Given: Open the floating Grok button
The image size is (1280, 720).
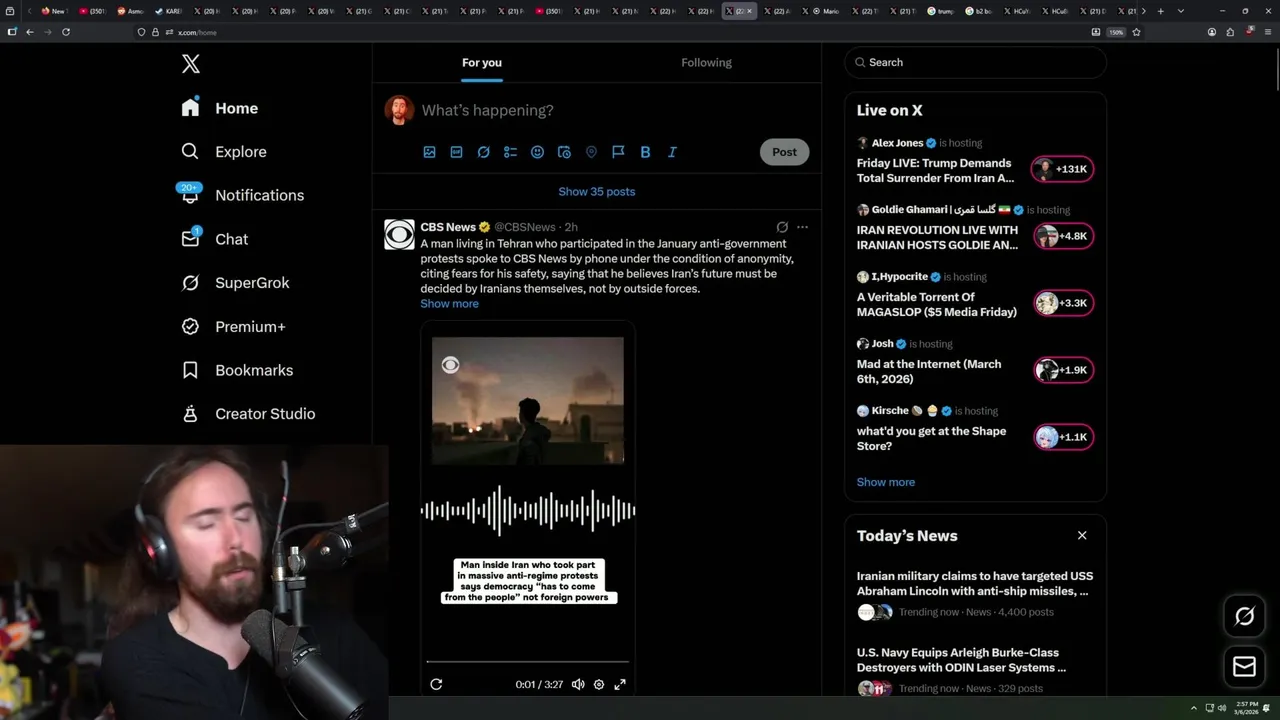Looking at the screenshot, I should pos(1245,617).
